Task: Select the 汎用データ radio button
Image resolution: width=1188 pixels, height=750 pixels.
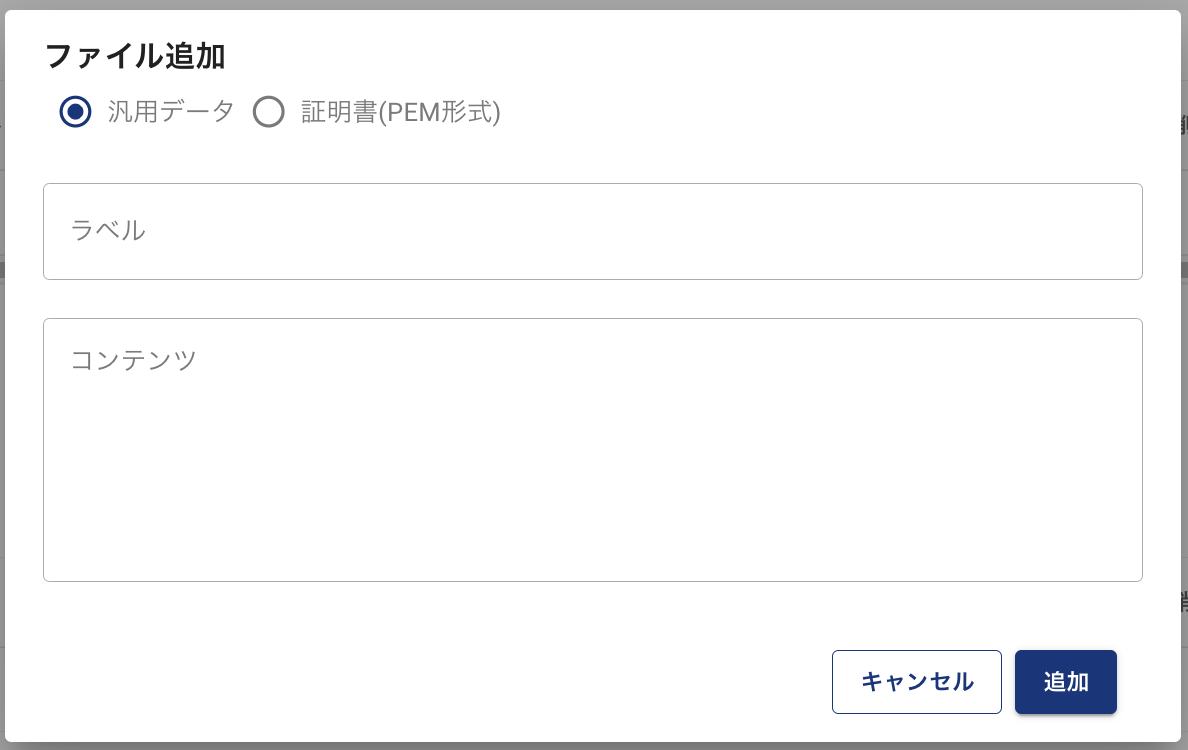Action: tap(75, 112)
